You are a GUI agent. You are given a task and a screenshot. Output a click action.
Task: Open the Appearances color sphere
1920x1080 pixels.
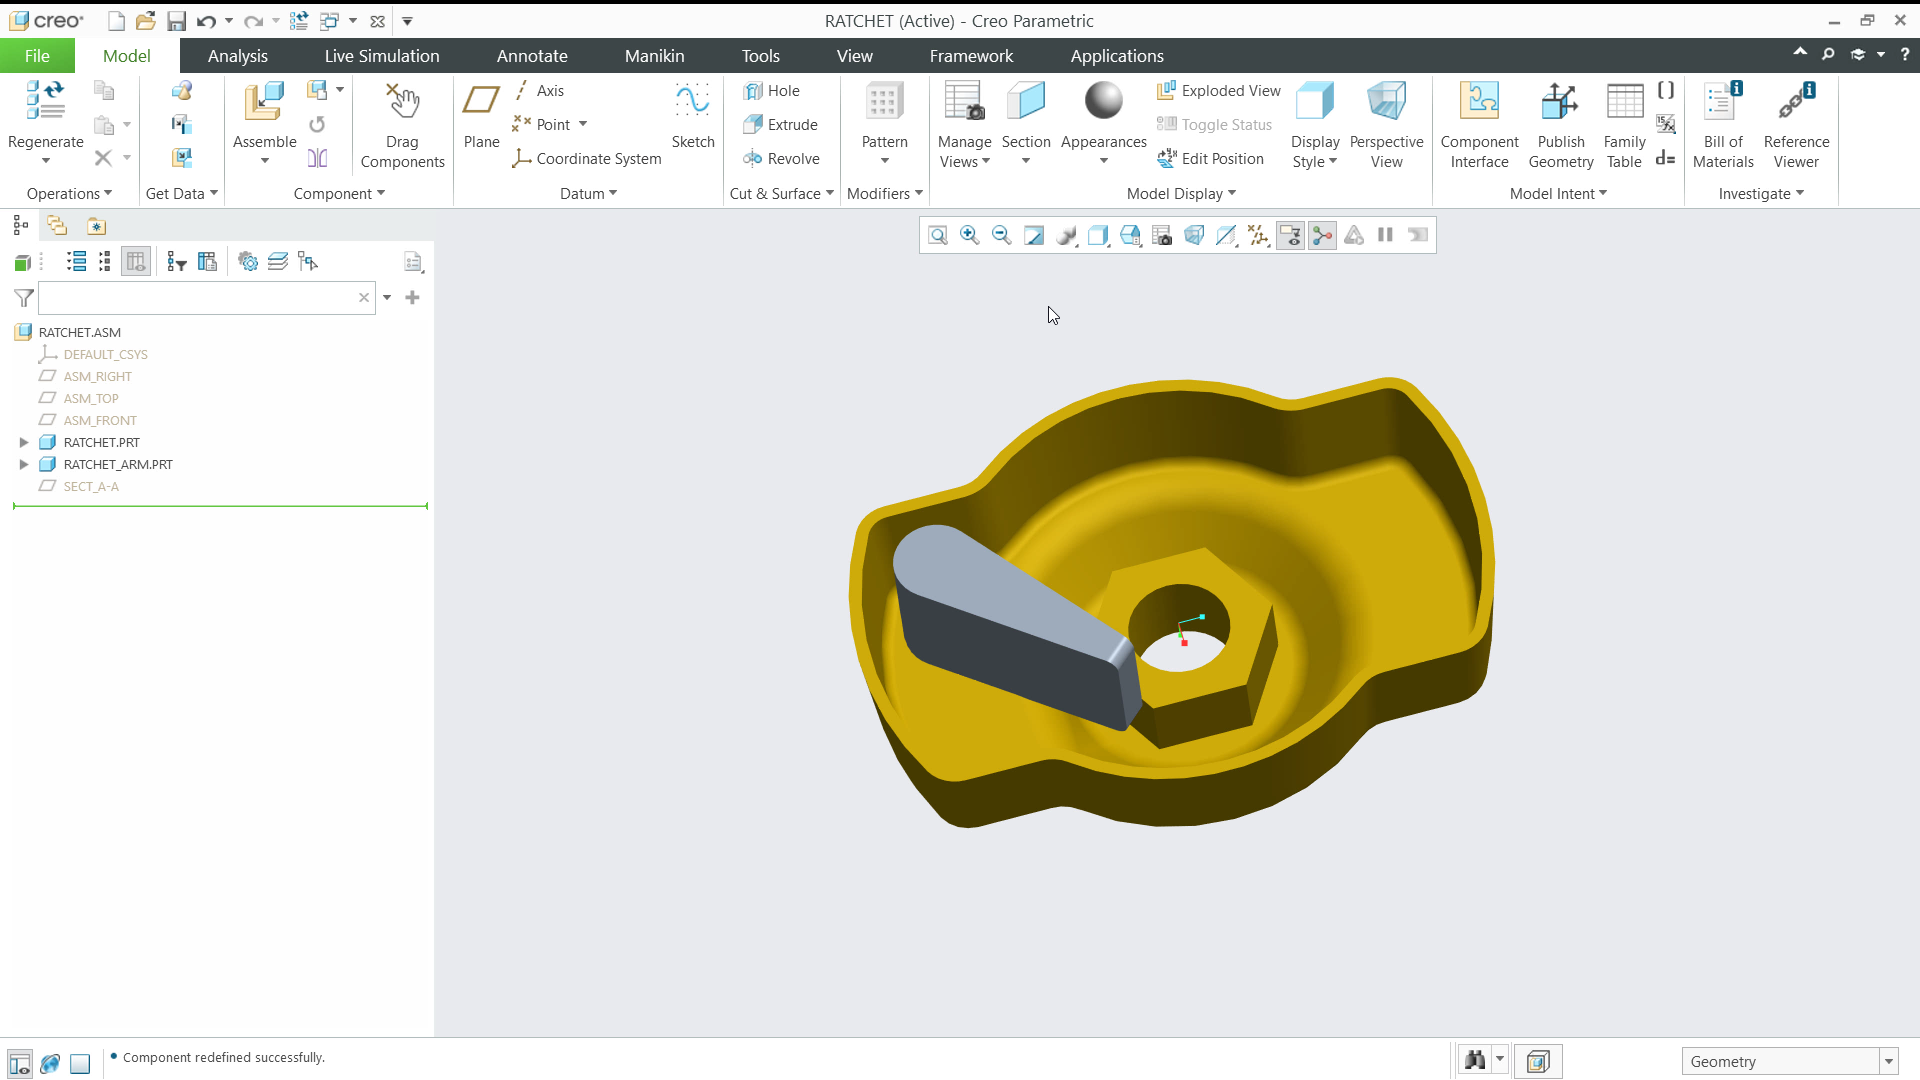pyautogui.click(x=1103, y=101)
